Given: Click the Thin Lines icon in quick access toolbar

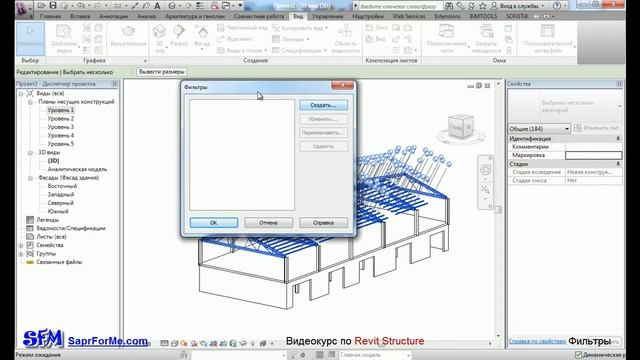Looking at the screenshot, I should coord(200,6).
